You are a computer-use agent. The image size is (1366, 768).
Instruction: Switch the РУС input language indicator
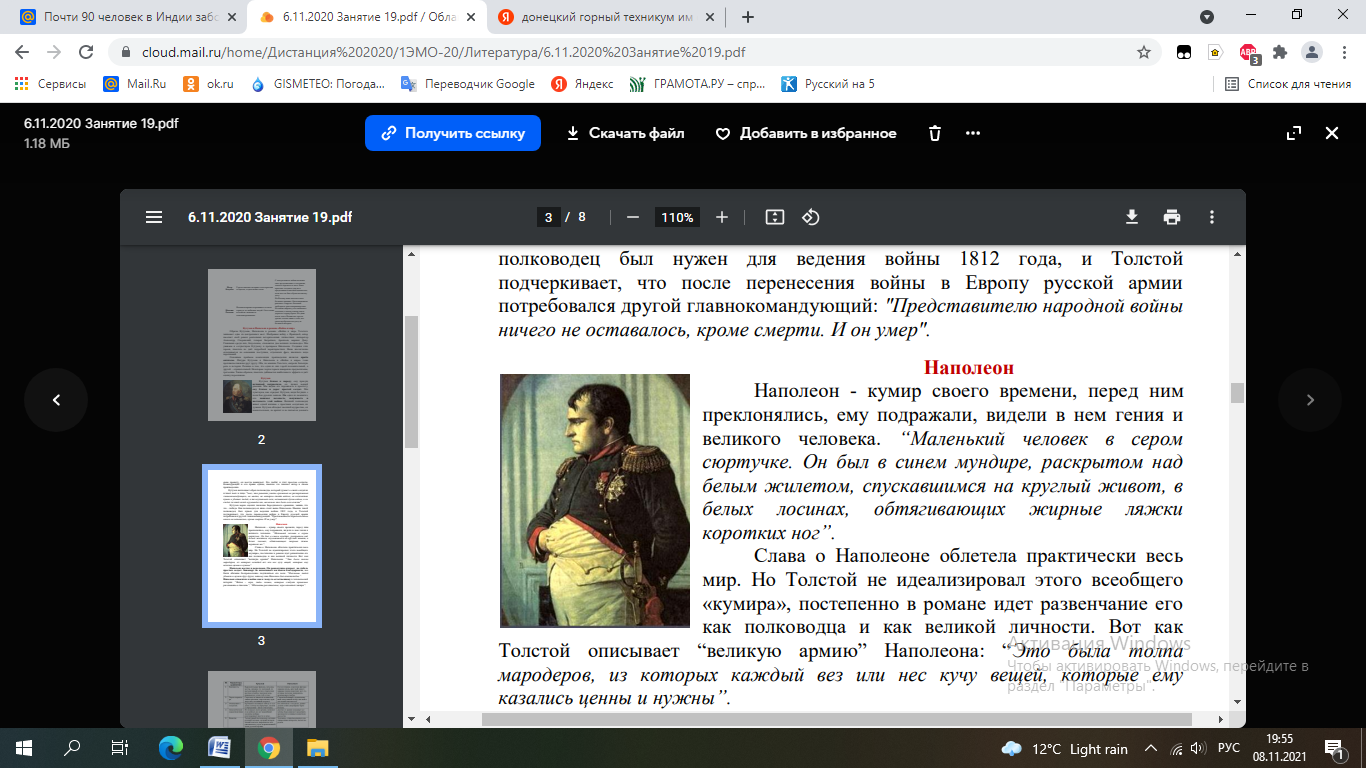1229,749
